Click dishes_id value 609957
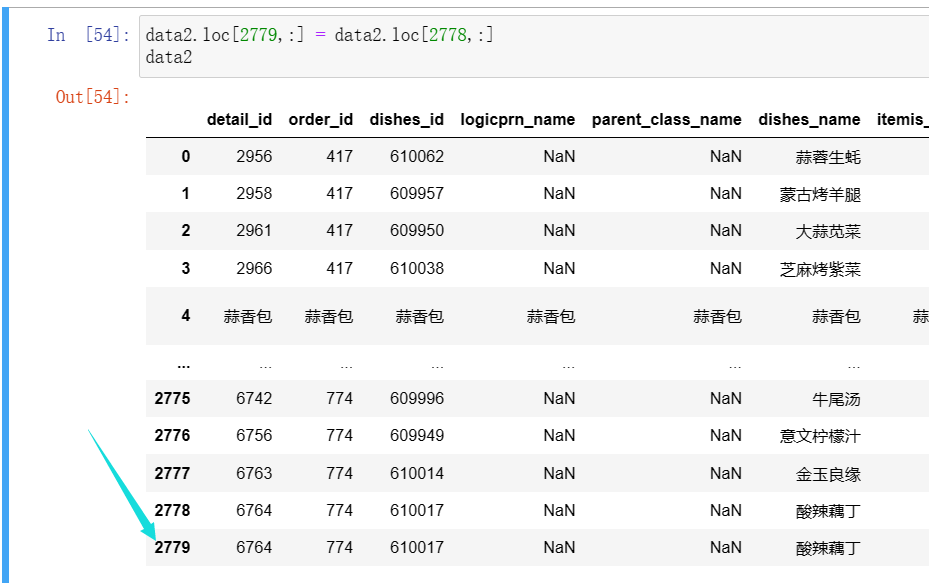 pos(417,194)
